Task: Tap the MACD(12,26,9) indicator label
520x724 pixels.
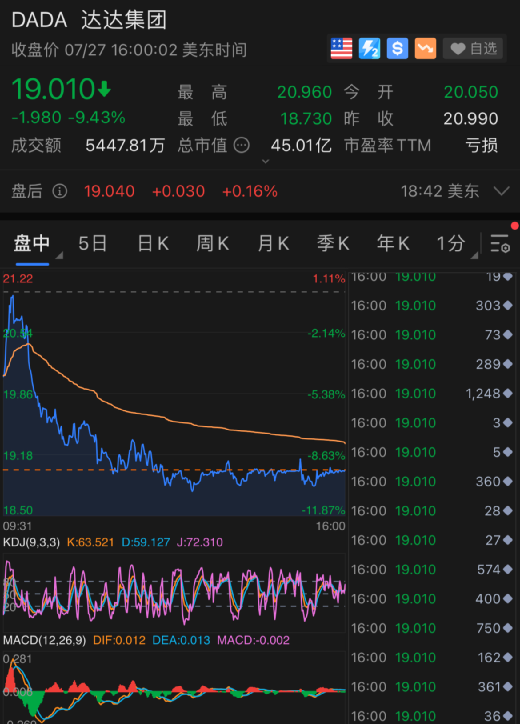Action: point(44,640)
